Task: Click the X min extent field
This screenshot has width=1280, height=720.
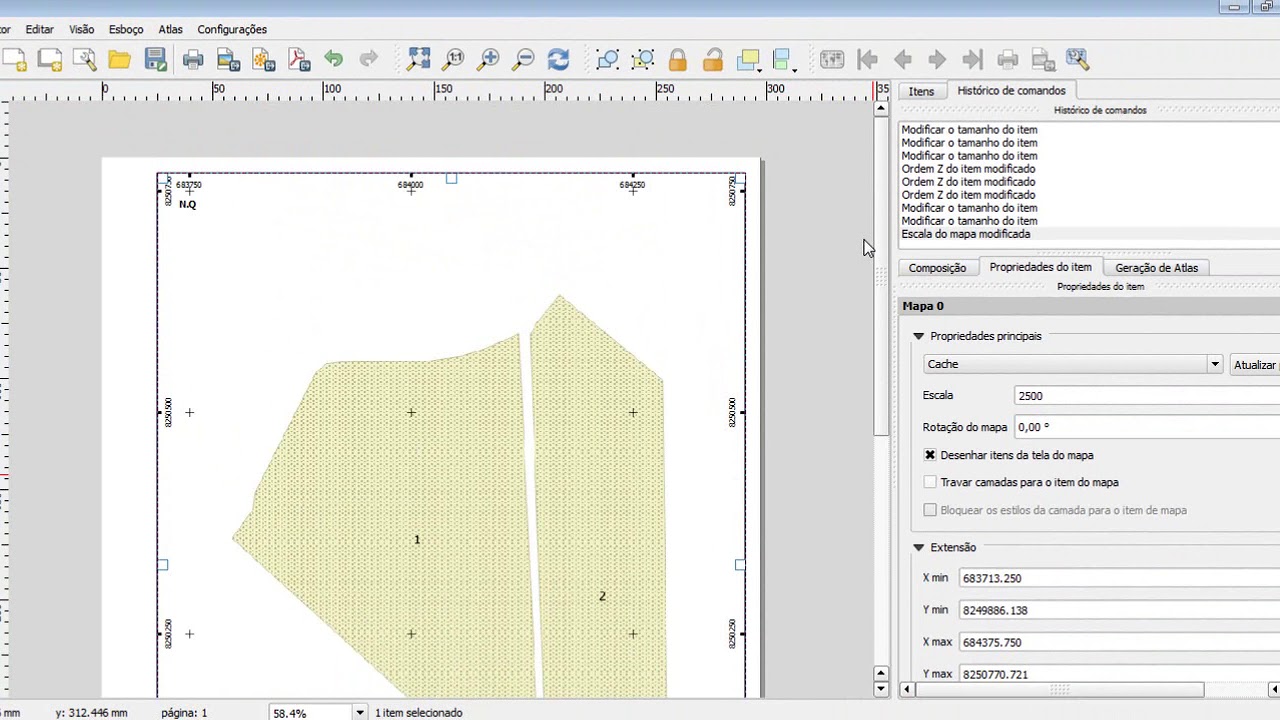Action: [1119, 578]
